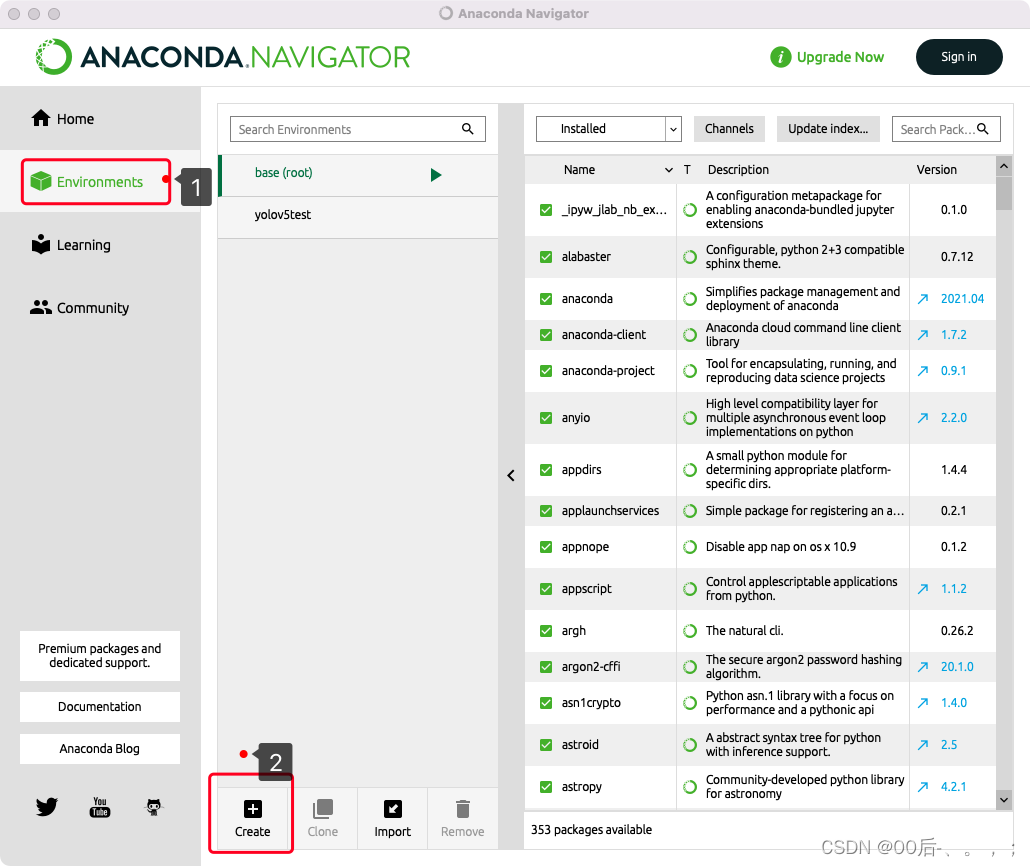Click Premium packages and dedicated support

point(100,656)
